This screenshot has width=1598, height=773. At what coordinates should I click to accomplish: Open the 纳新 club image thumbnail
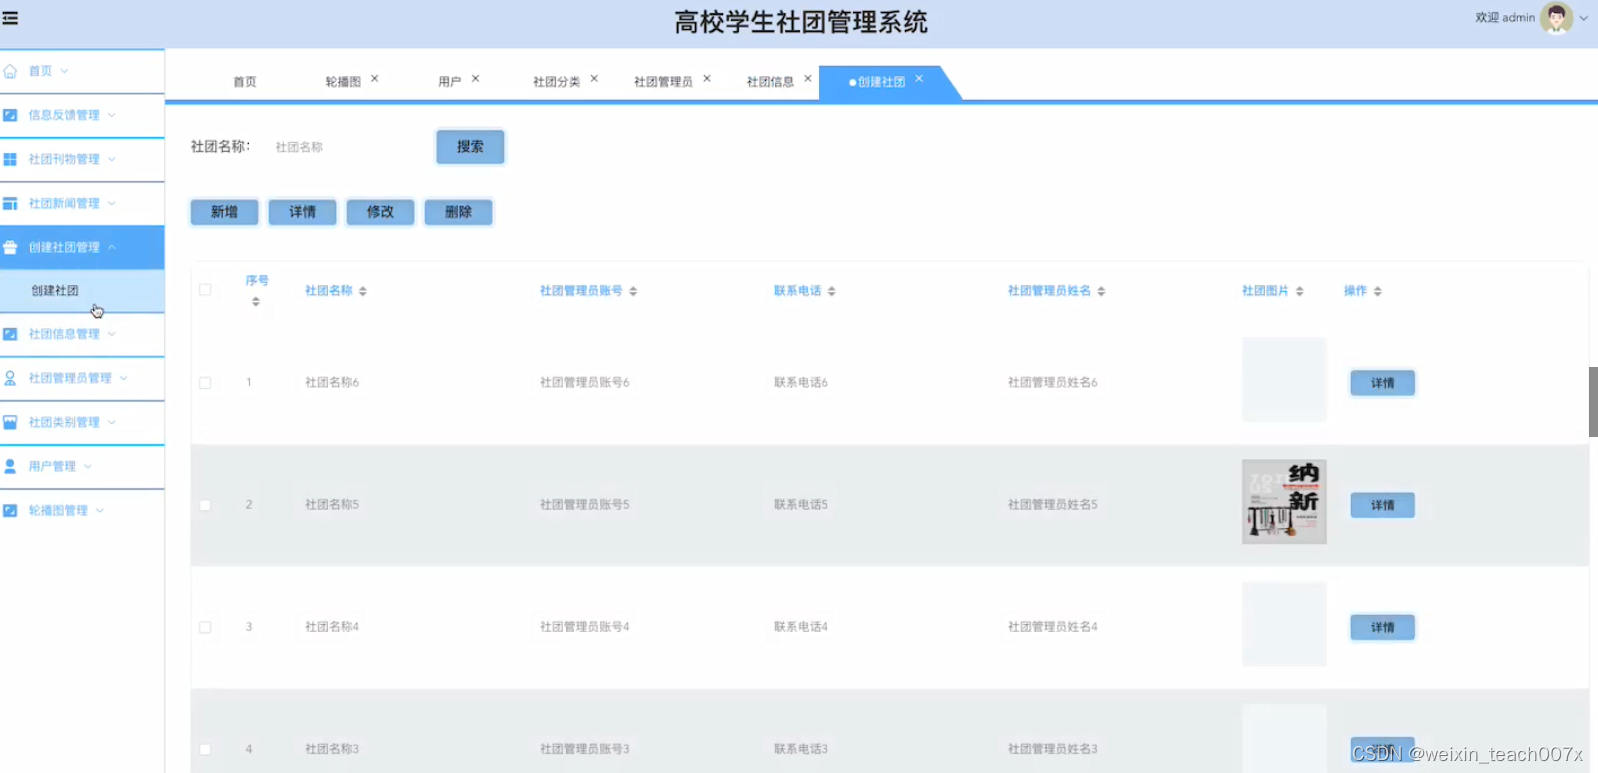coord(1284,502)
